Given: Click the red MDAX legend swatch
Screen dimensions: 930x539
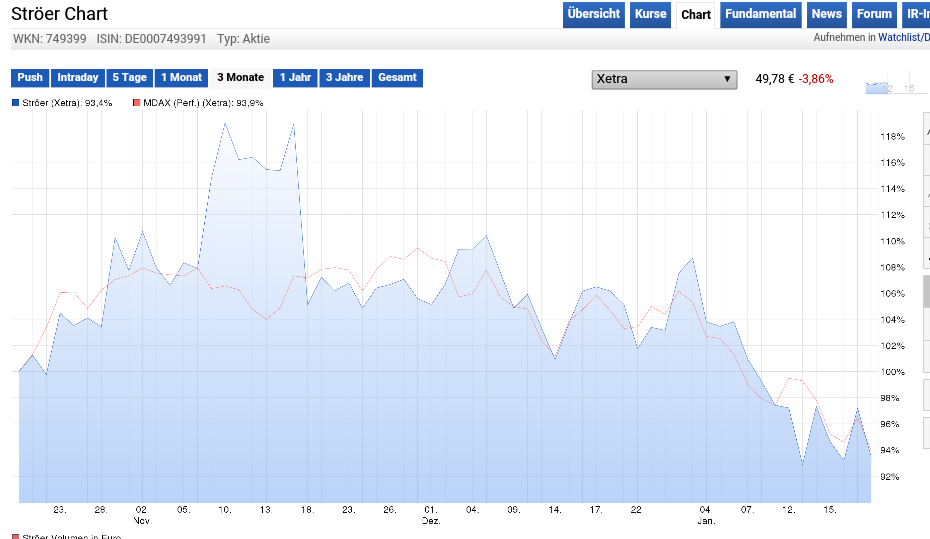Looking at the screenshot, I should pos(136,103).
